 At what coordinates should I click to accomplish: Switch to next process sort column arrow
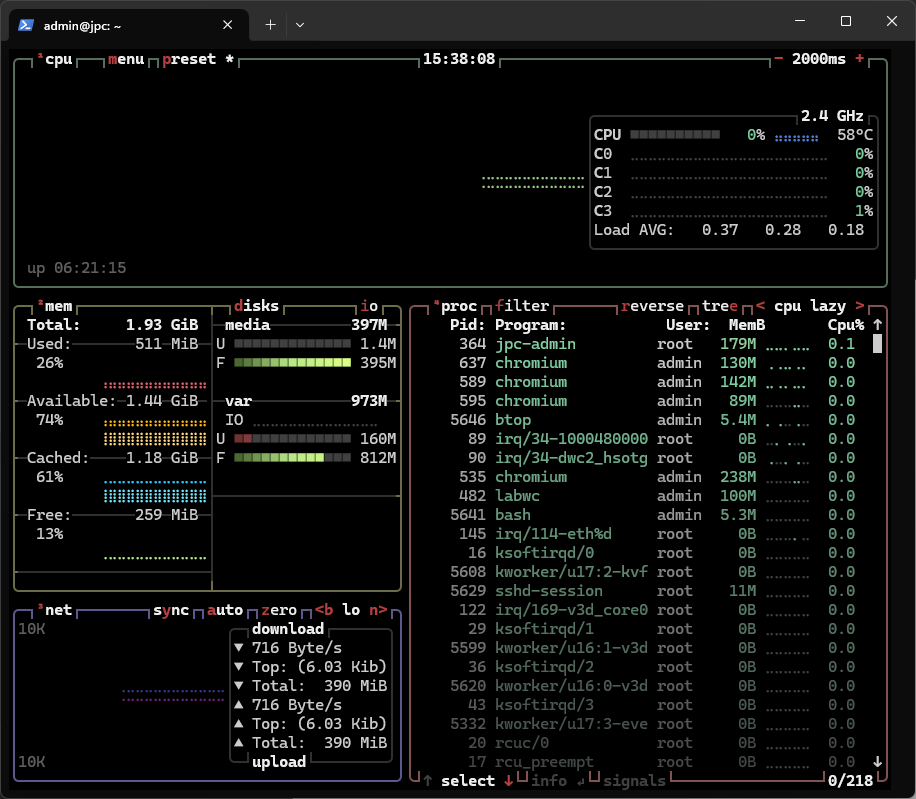point(859,306)
